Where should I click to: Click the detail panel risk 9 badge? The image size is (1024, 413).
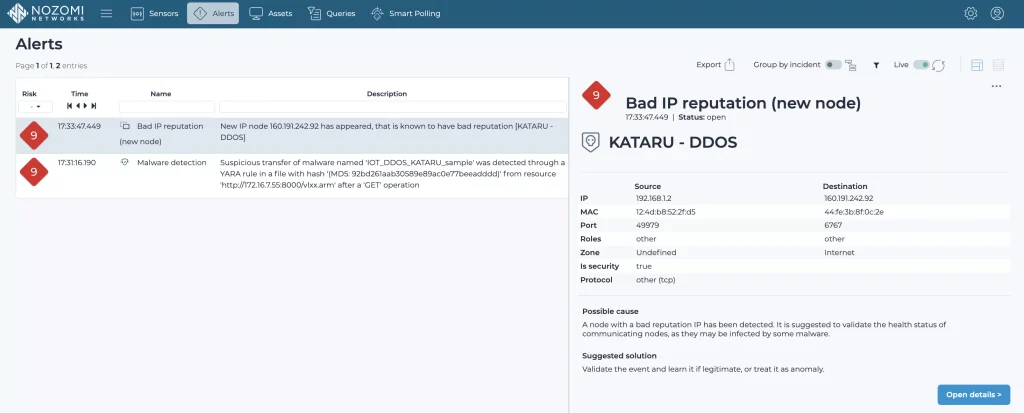click(596, 95)
